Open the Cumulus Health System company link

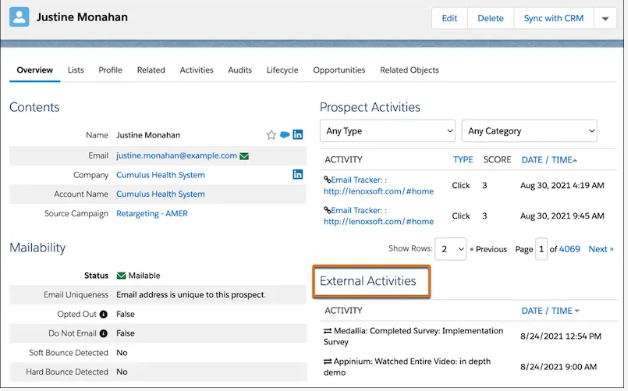tap(161, 175)
